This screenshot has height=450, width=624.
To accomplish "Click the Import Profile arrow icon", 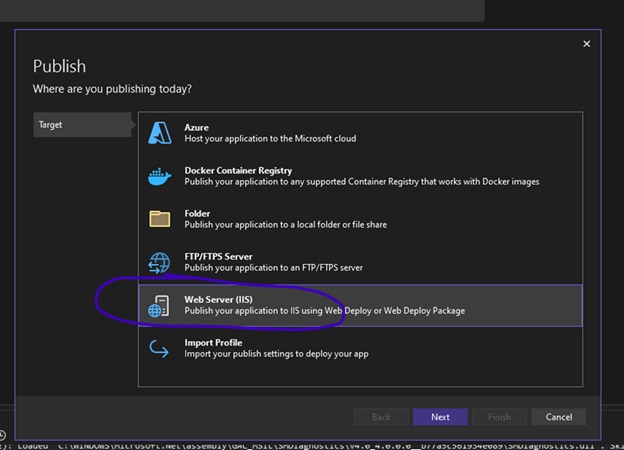I will (x=159, y=349).
